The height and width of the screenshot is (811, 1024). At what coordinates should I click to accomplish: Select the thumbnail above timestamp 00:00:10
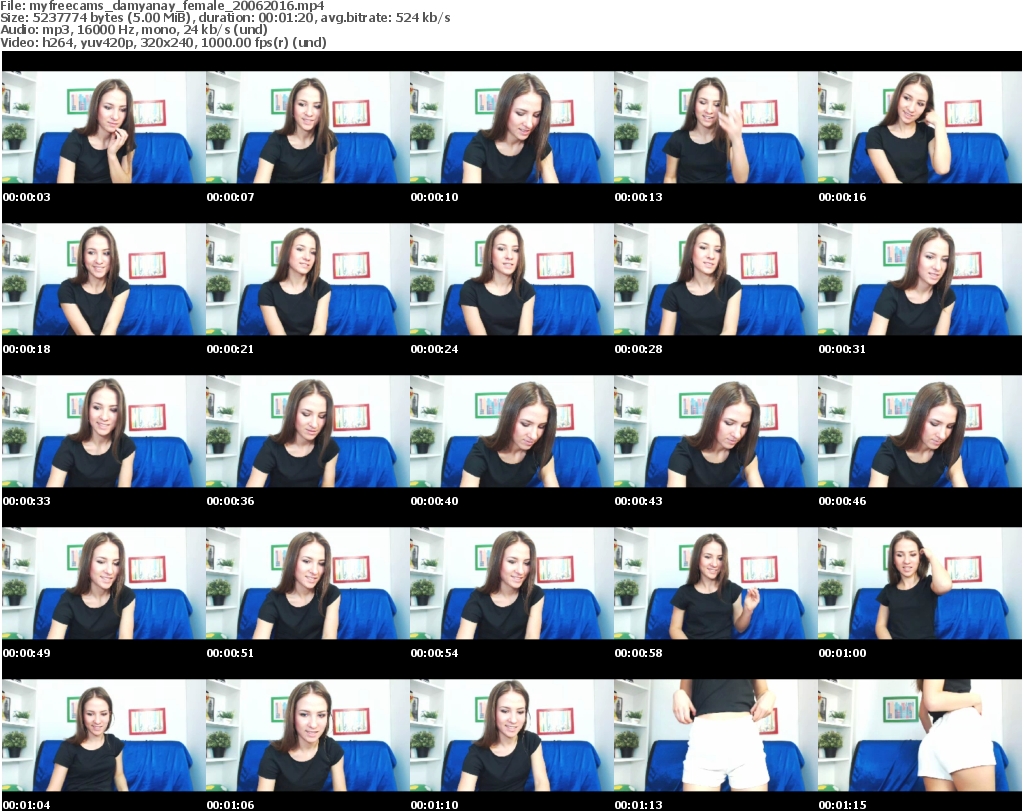(512, 127)
